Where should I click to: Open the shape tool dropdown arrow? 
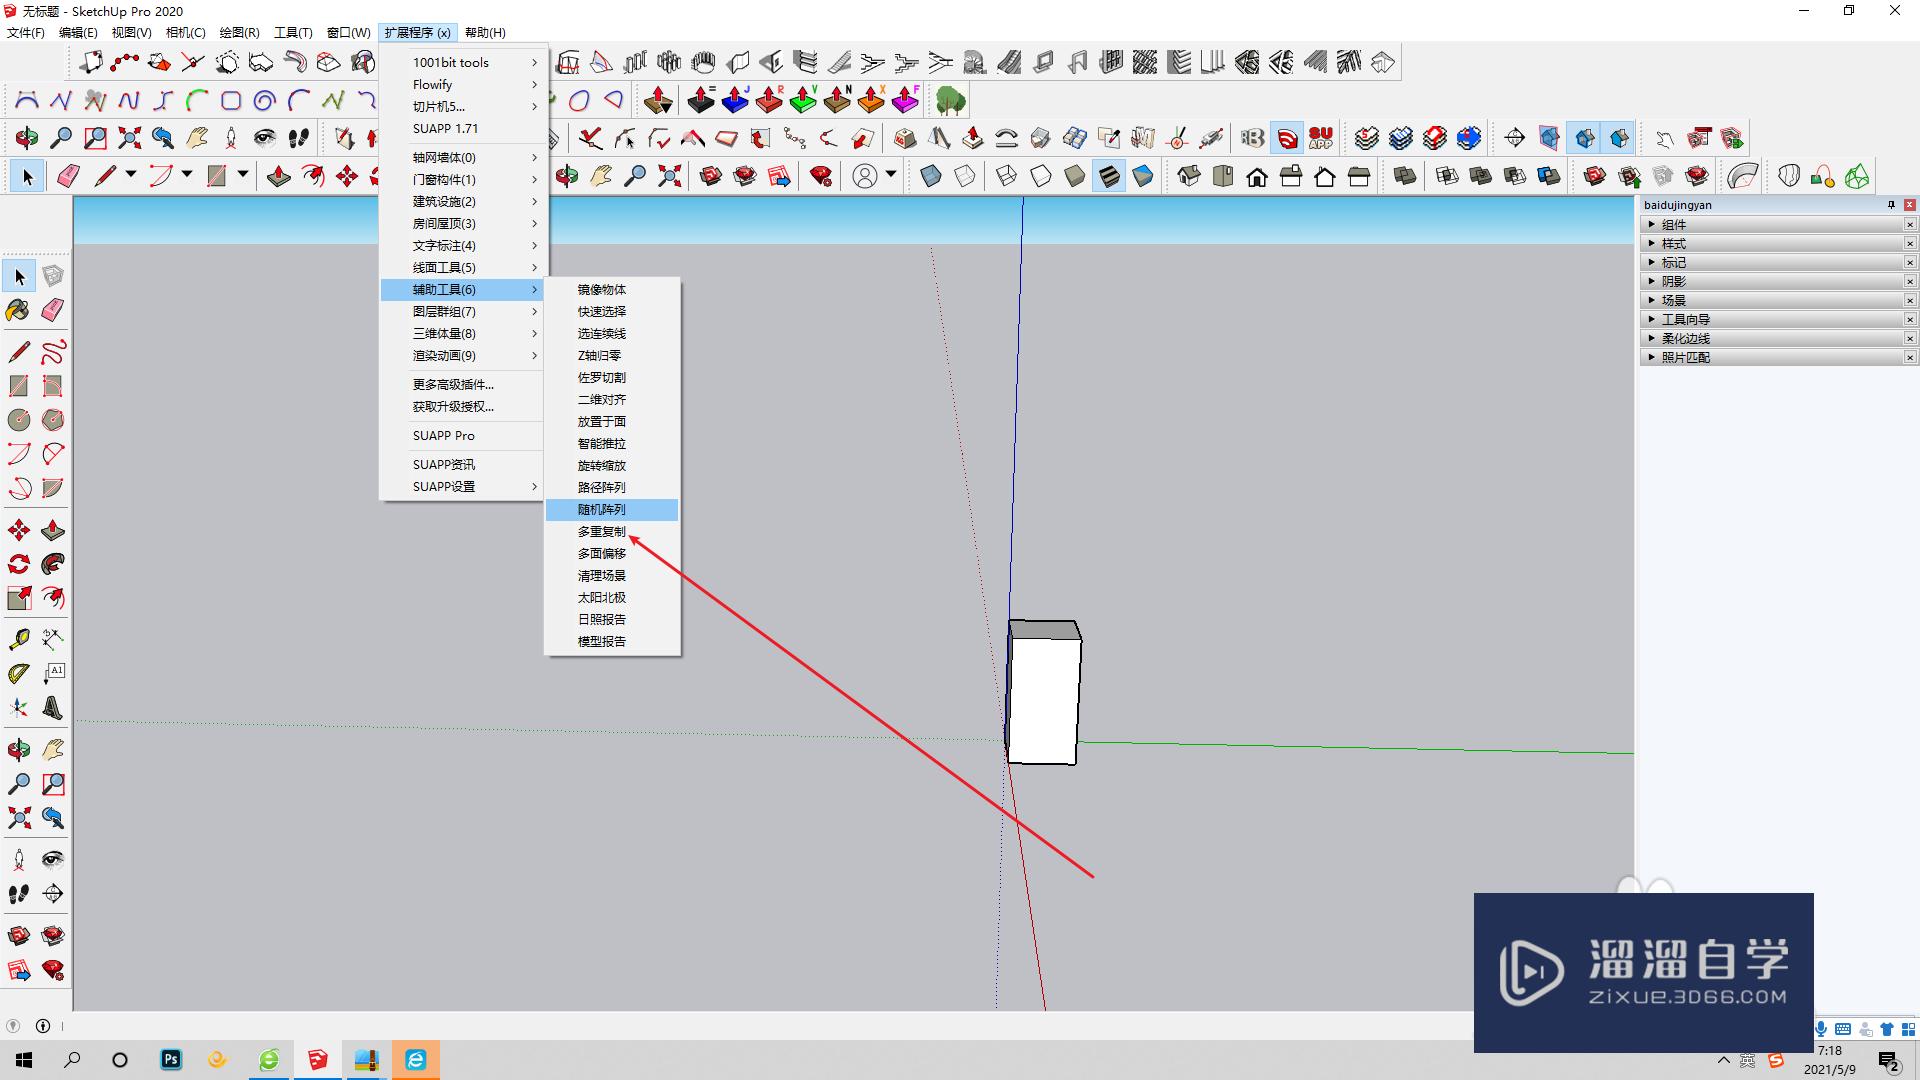[243, 175]
